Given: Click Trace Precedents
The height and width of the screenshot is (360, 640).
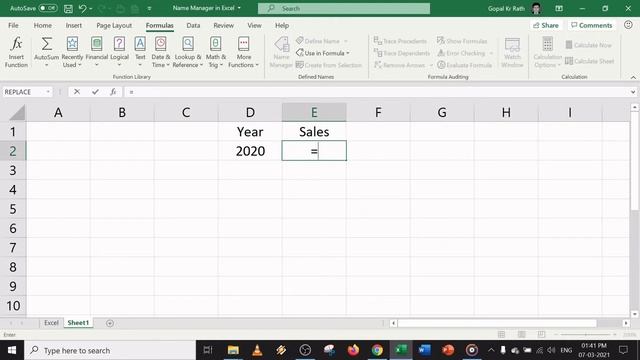Looking at the screenshot, I should tap(400, 41).
